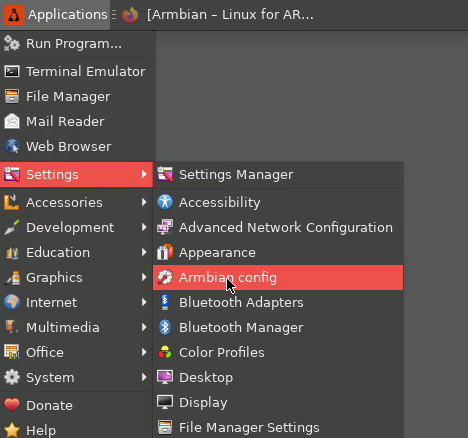Expand the Graphics submenu arrow
Image resolution: width=468 pixels, height=438 pixels.
click(144, 277)
